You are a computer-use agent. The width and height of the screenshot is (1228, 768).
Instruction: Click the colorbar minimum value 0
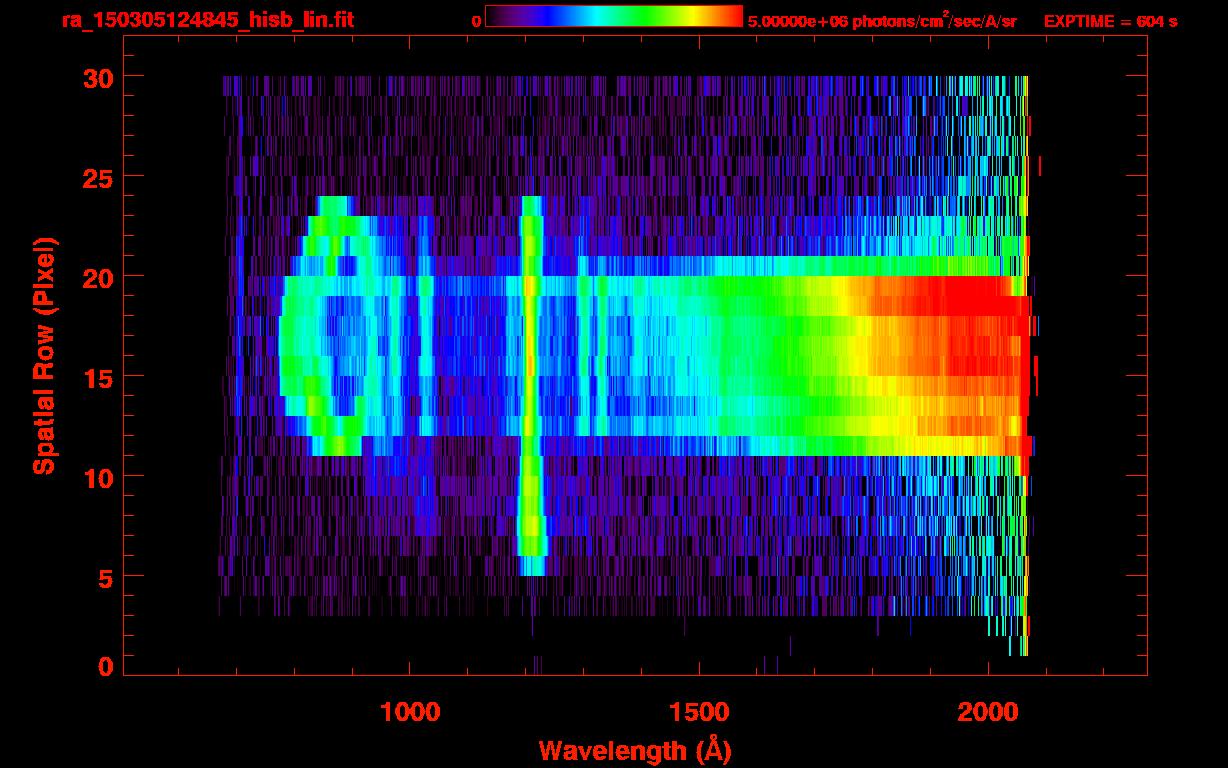pos(476,21)
